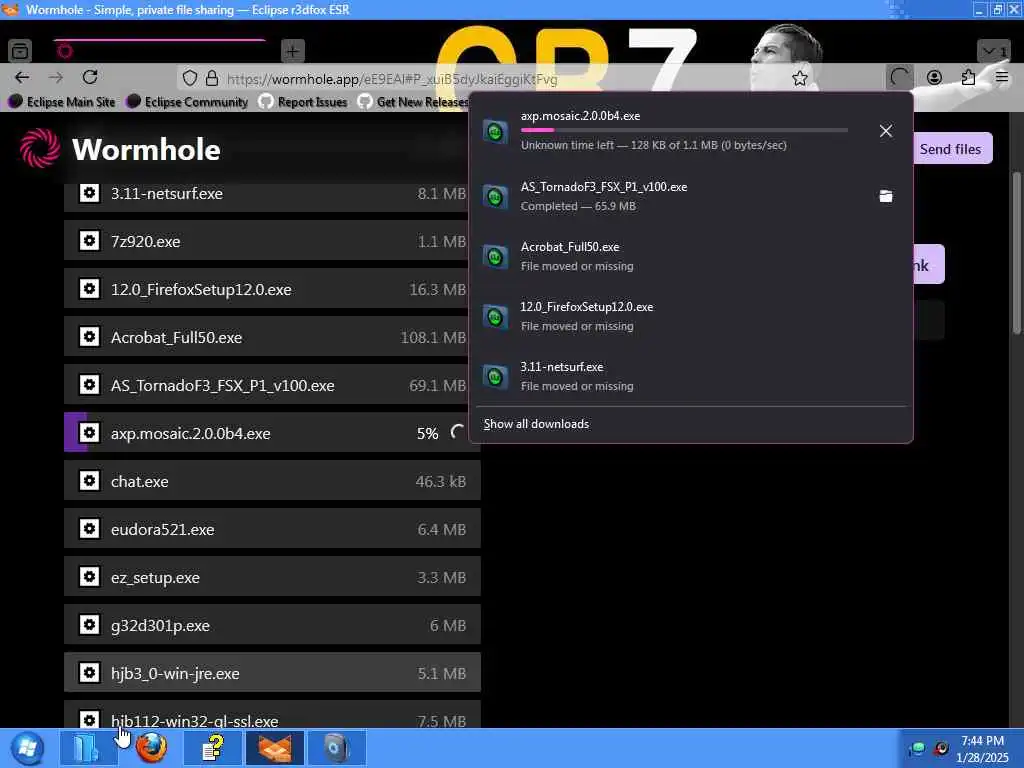Click 3.11-netsurf.exe download entry icon
The height and width of the screenshot is (768, 1024).
point(495,377)
